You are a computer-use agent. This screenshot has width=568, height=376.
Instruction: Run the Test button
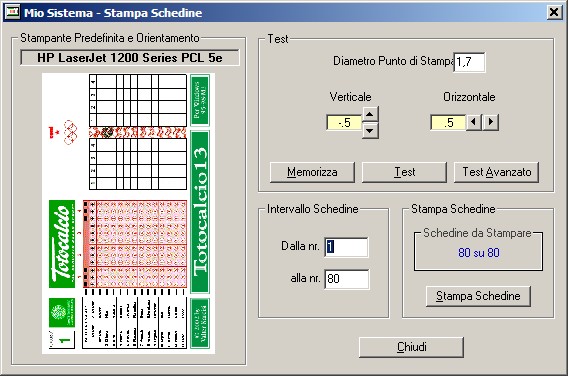pos(404,172)
